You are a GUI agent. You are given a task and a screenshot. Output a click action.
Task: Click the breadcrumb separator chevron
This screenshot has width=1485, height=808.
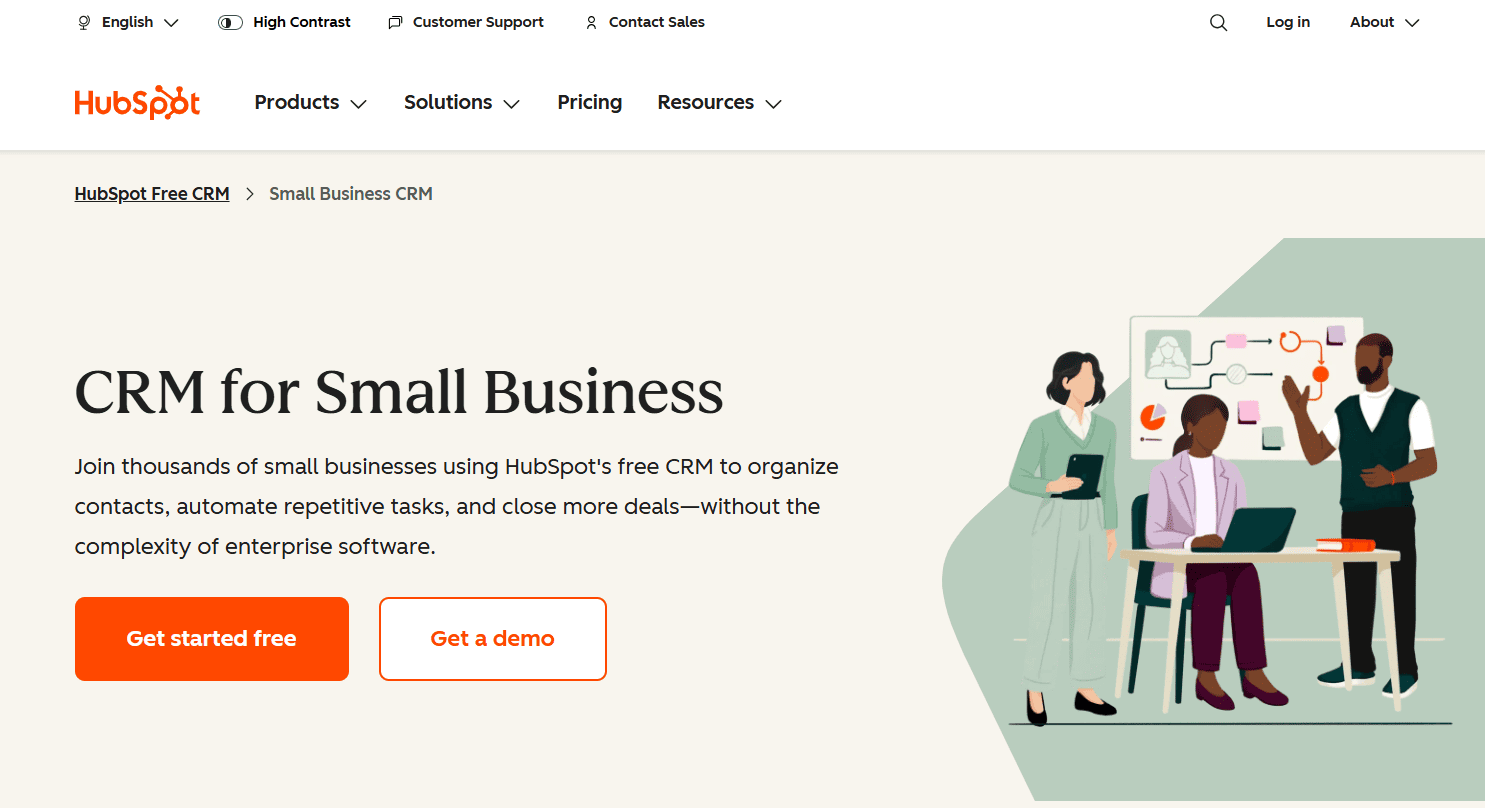point(250,194)
